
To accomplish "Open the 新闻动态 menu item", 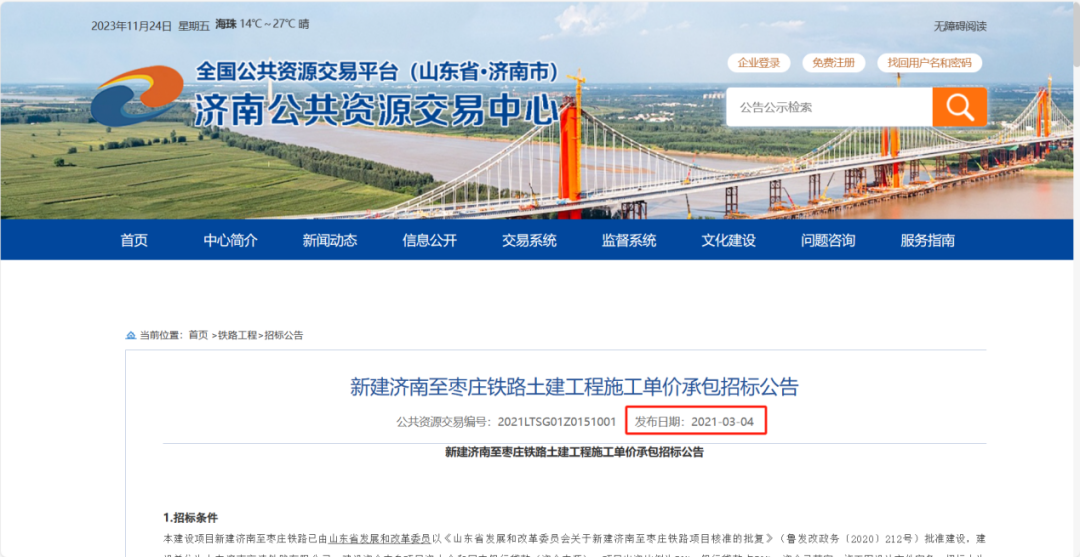I will (330, 240).
